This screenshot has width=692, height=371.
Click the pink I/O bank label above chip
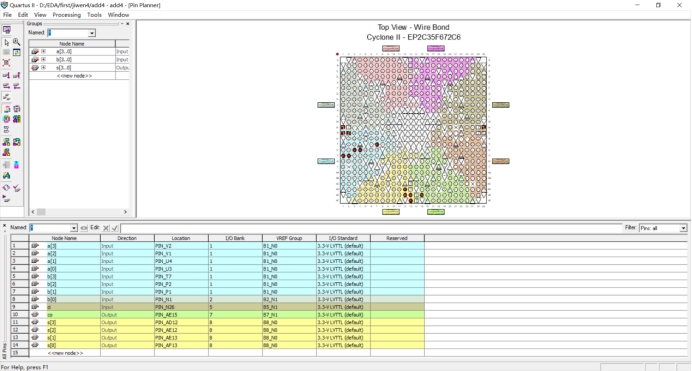tap(391, 49)
